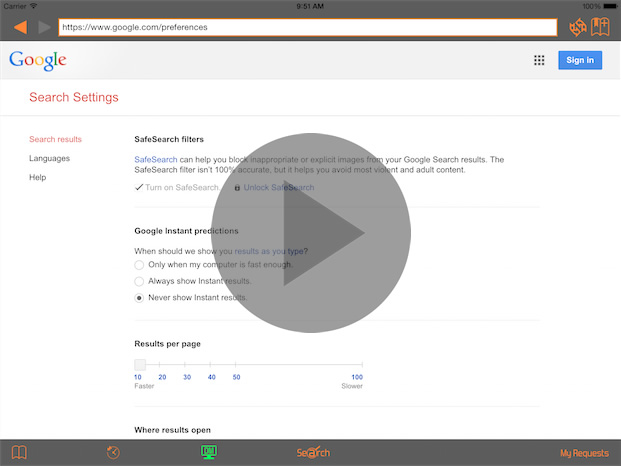The height and width of the screenshot is (466, 621).
Task: Click the blue Sign in button
Action: coord(580,60)
